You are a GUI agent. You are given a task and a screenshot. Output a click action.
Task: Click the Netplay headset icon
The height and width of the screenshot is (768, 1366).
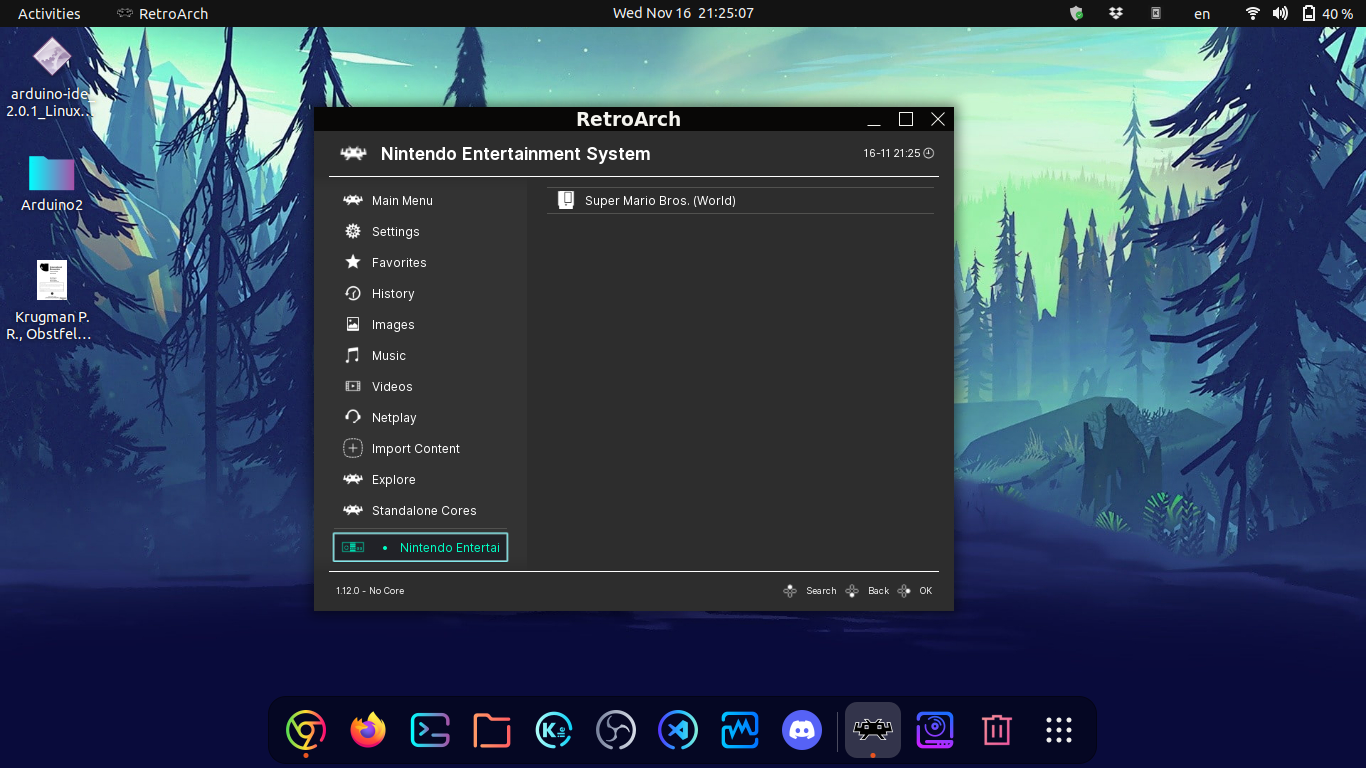353,418
